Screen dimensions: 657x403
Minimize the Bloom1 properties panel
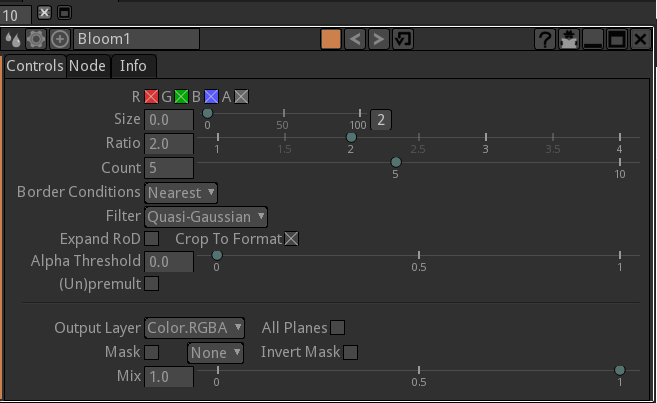(x=592, y=39)
